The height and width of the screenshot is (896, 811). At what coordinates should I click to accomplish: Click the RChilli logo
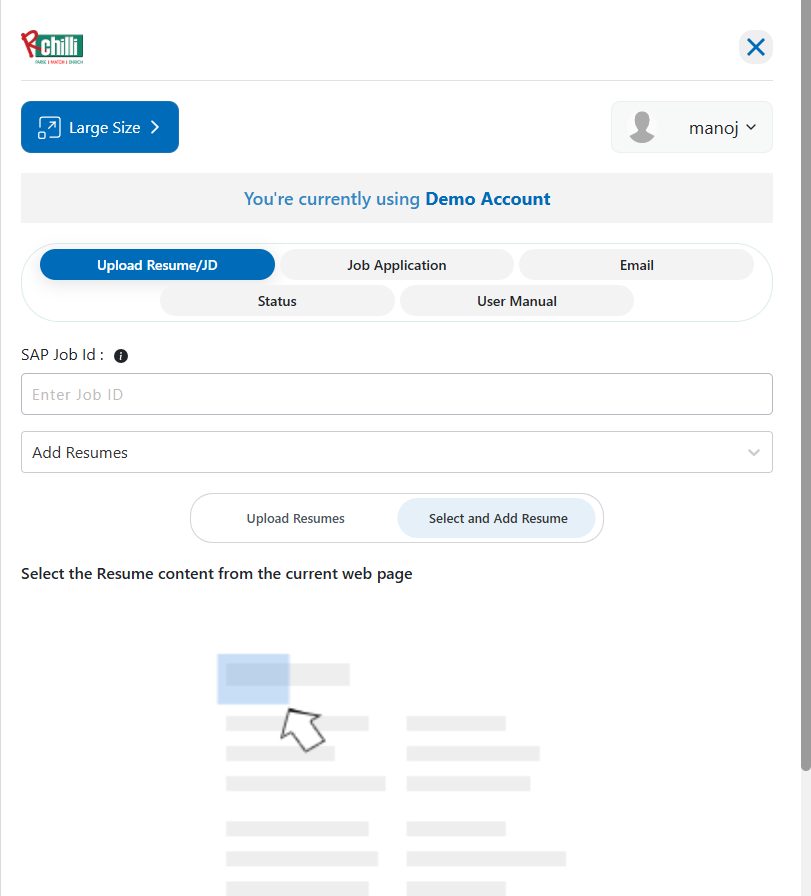click(x=52, y=47)
